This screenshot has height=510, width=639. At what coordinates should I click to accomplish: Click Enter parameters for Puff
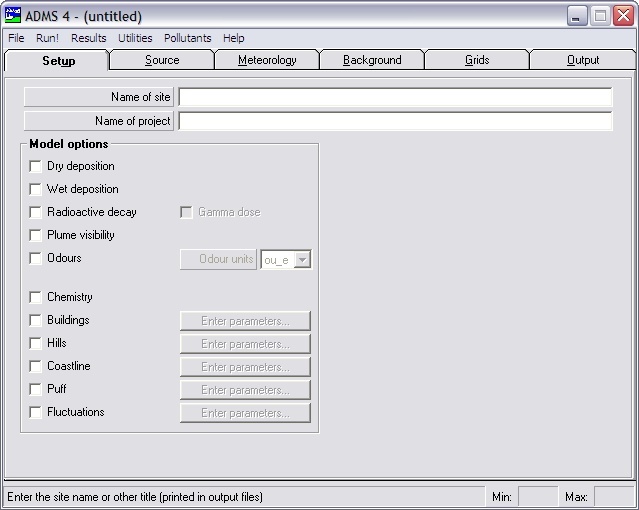[x=245, y=390]
